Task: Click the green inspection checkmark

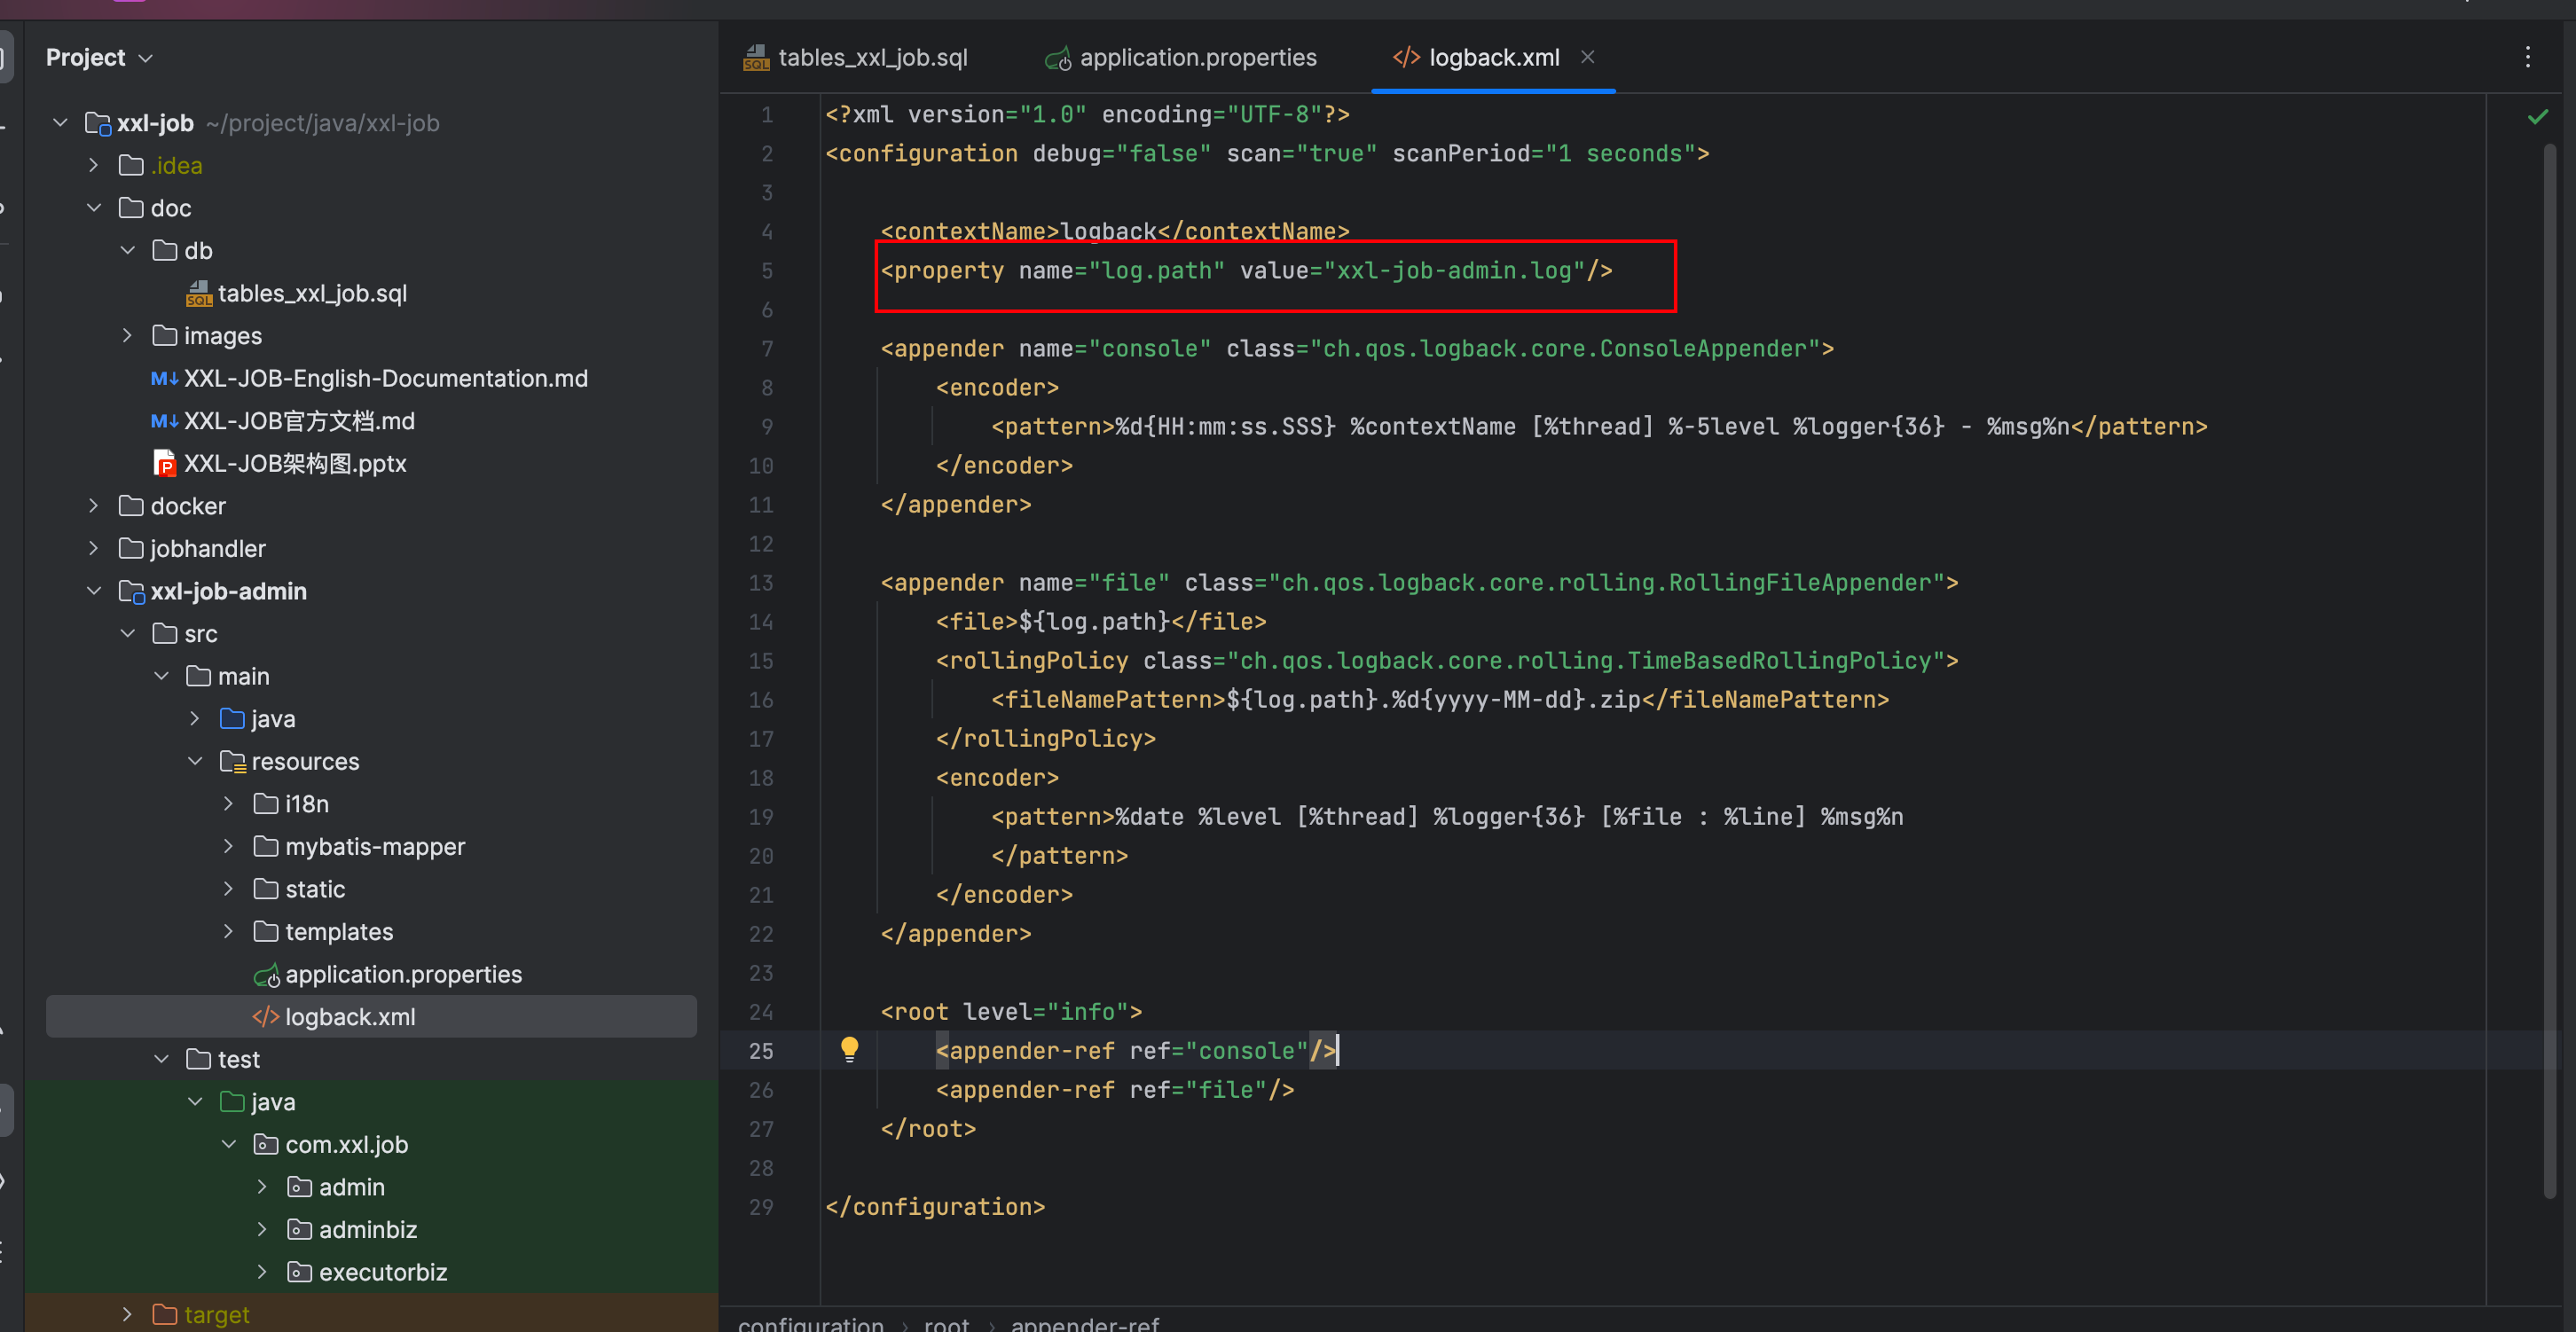Action: click(x=2538, y=117)
